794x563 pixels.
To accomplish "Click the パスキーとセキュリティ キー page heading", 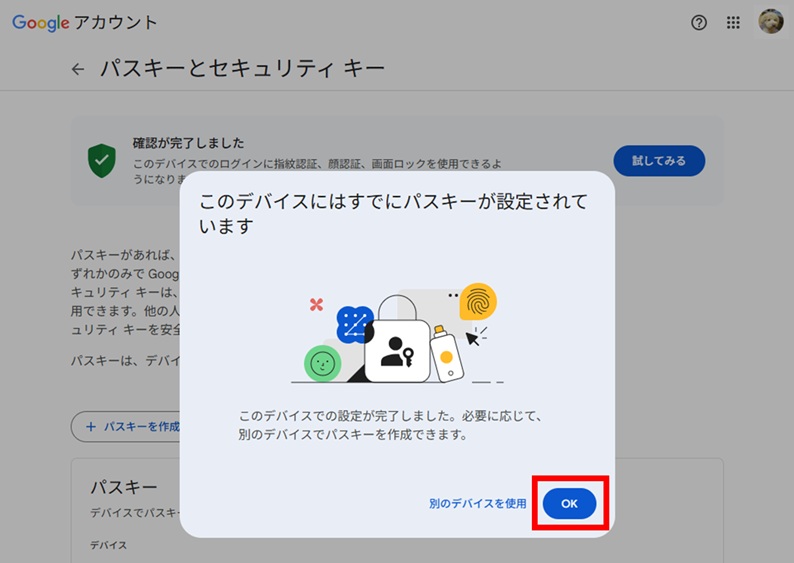I will pyautogui.click(x=242, y=69).
